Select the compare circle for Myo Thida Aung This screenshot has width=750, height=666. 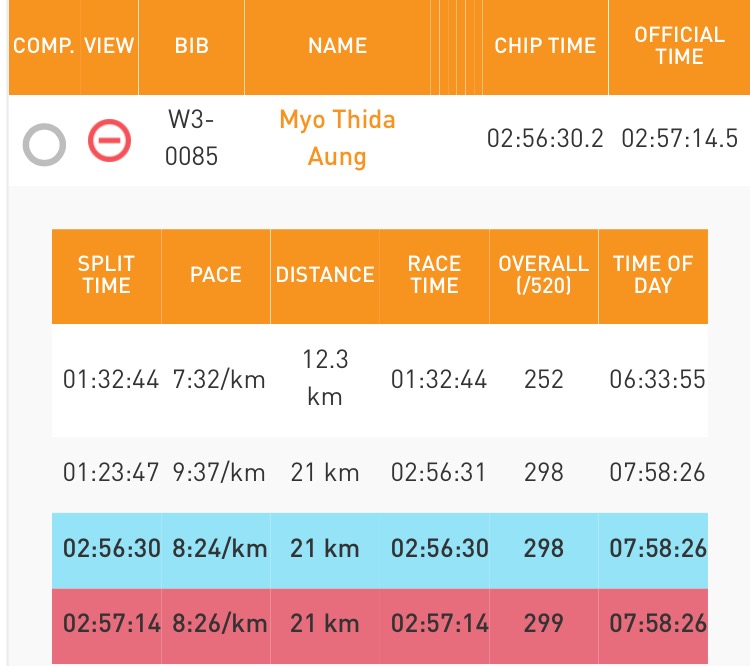click(44, 145)
